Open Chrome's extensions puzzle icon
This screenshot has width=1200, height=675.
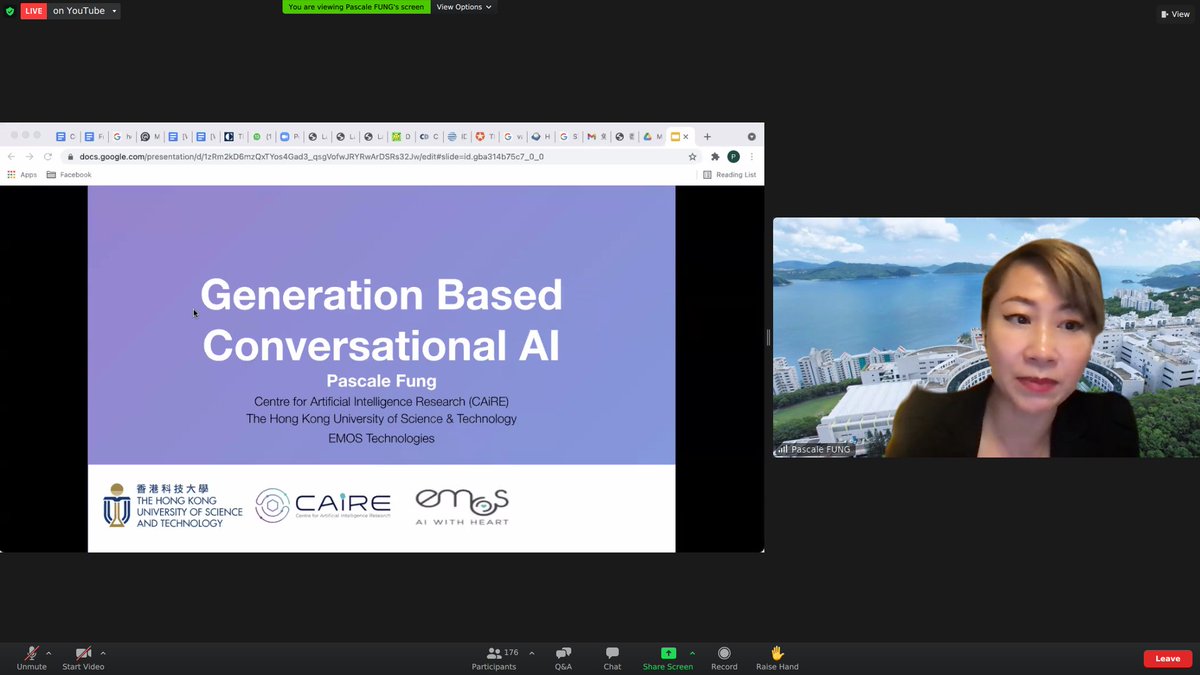click(713, 157)
